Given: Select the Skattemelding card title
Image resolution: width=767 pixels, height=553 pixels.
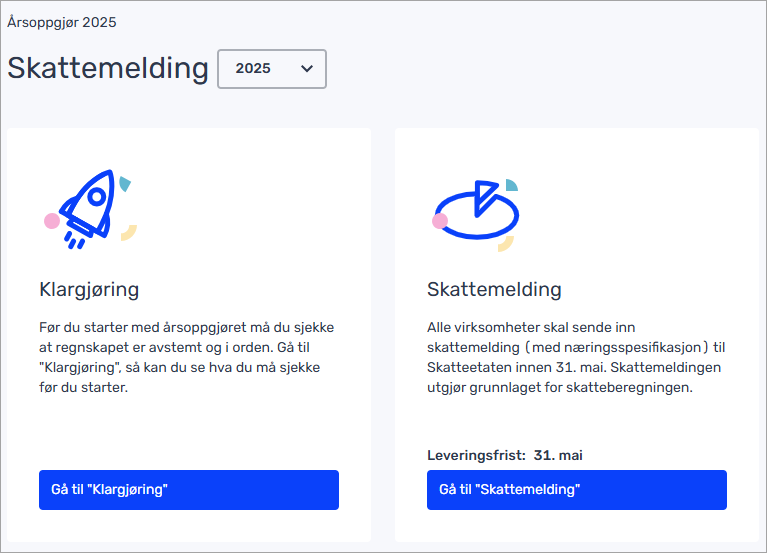Looking at the screenshot, I should click(494, 290).
